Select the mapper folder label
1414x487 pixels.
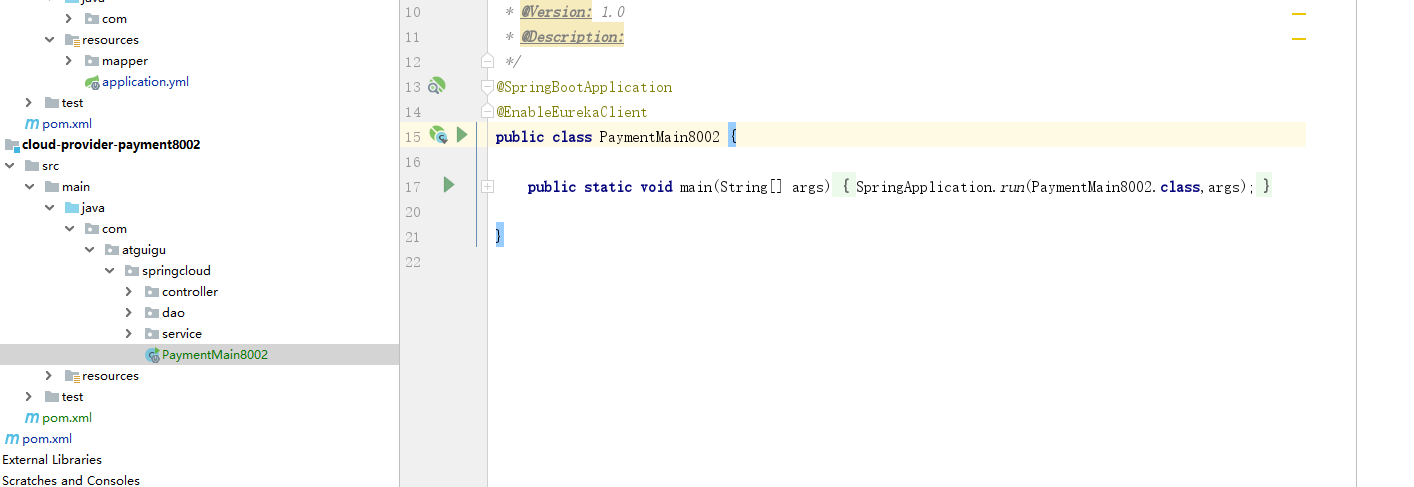[x=125, y=61]
